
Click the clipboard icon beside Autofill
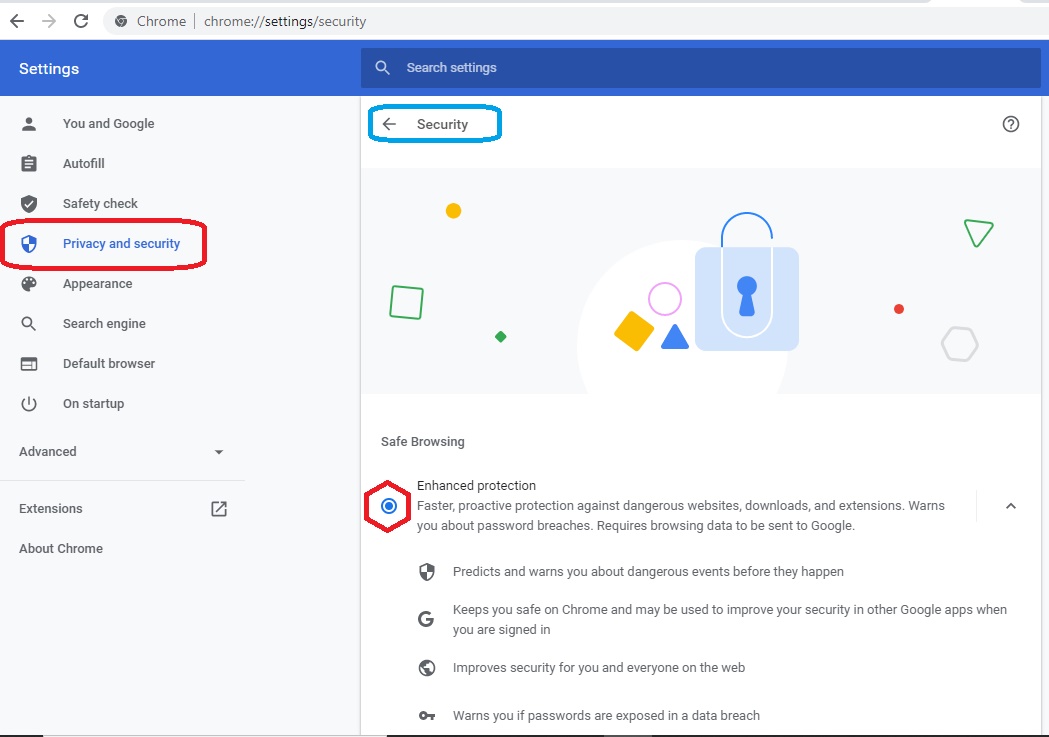tap(29, 164)
